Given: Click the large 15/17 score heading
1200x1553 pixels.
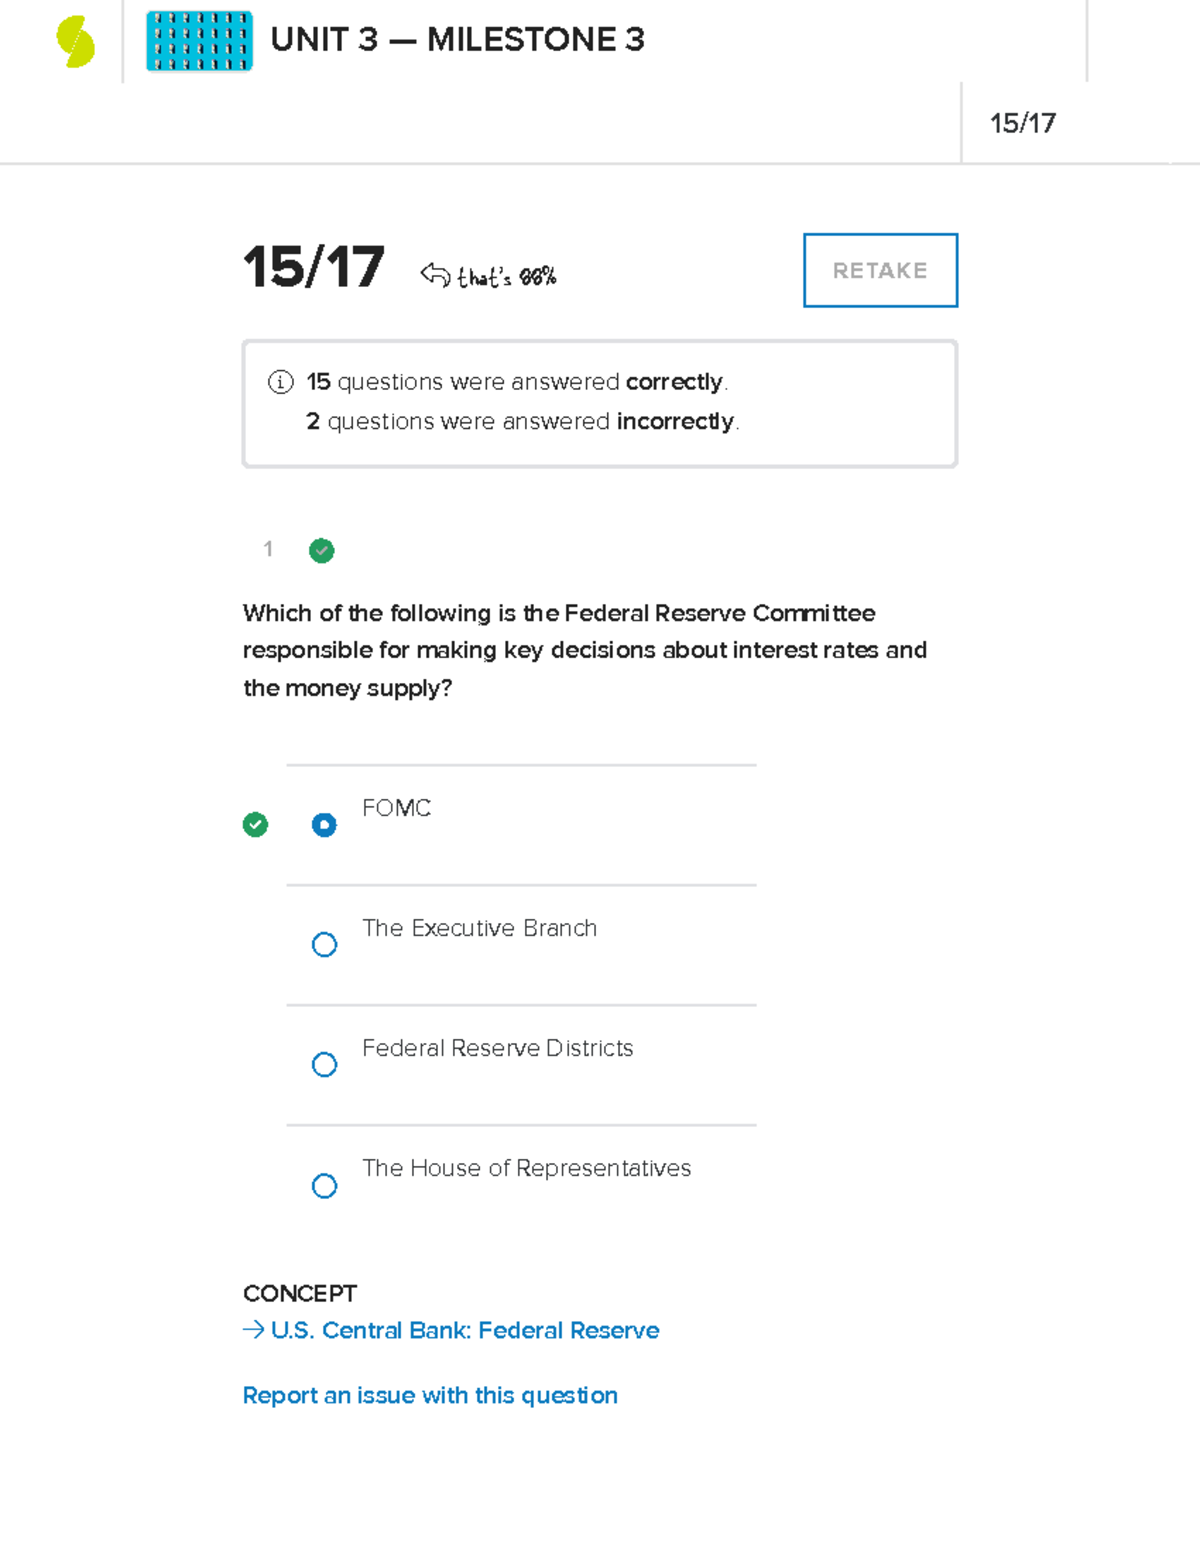Looking at the screenshot, I should coord(314,268).
